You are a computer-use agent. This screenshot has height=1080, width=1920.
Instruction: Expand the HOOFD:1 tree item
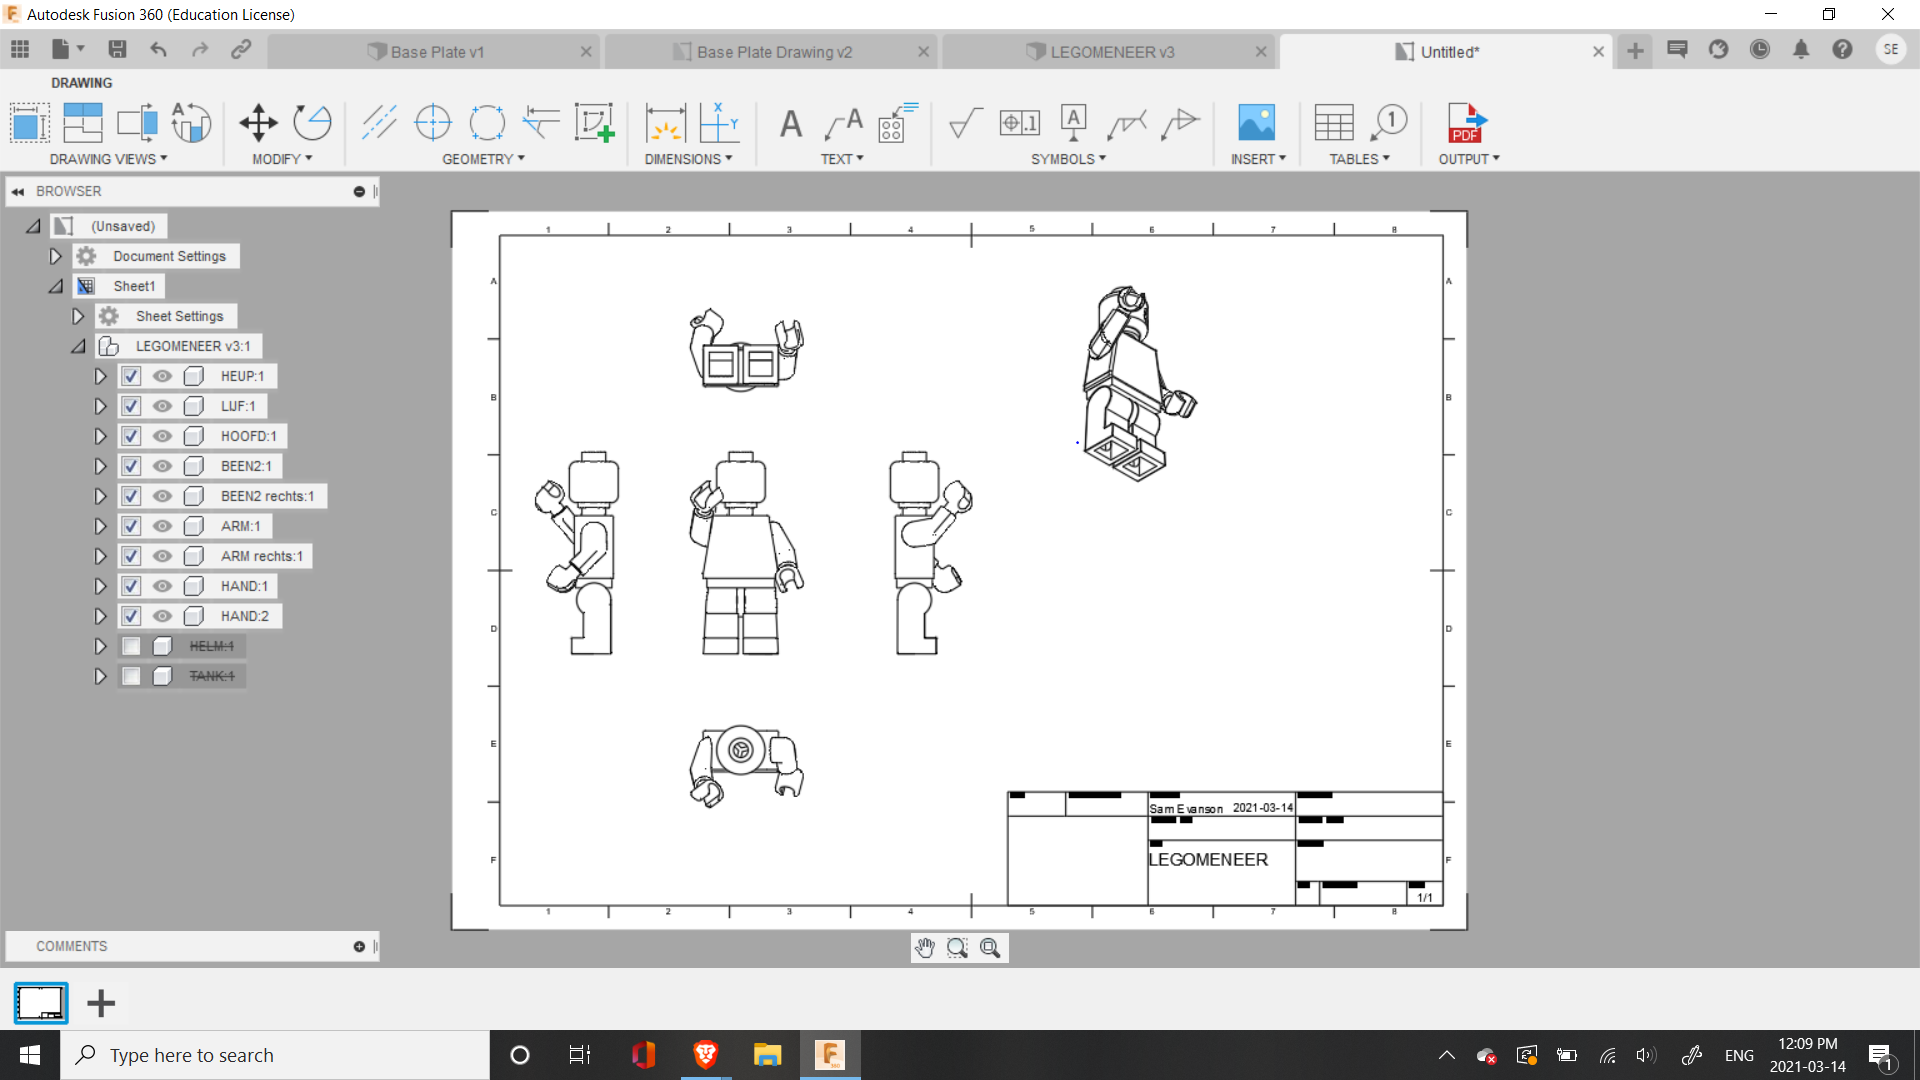pos(100,436)
